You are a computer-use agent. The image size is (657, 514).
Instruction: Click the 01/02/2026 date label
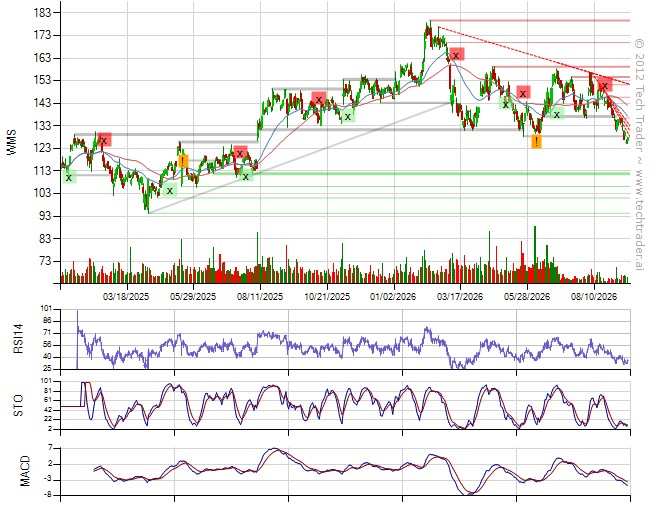pyautogui.click(x=393, y=297)
